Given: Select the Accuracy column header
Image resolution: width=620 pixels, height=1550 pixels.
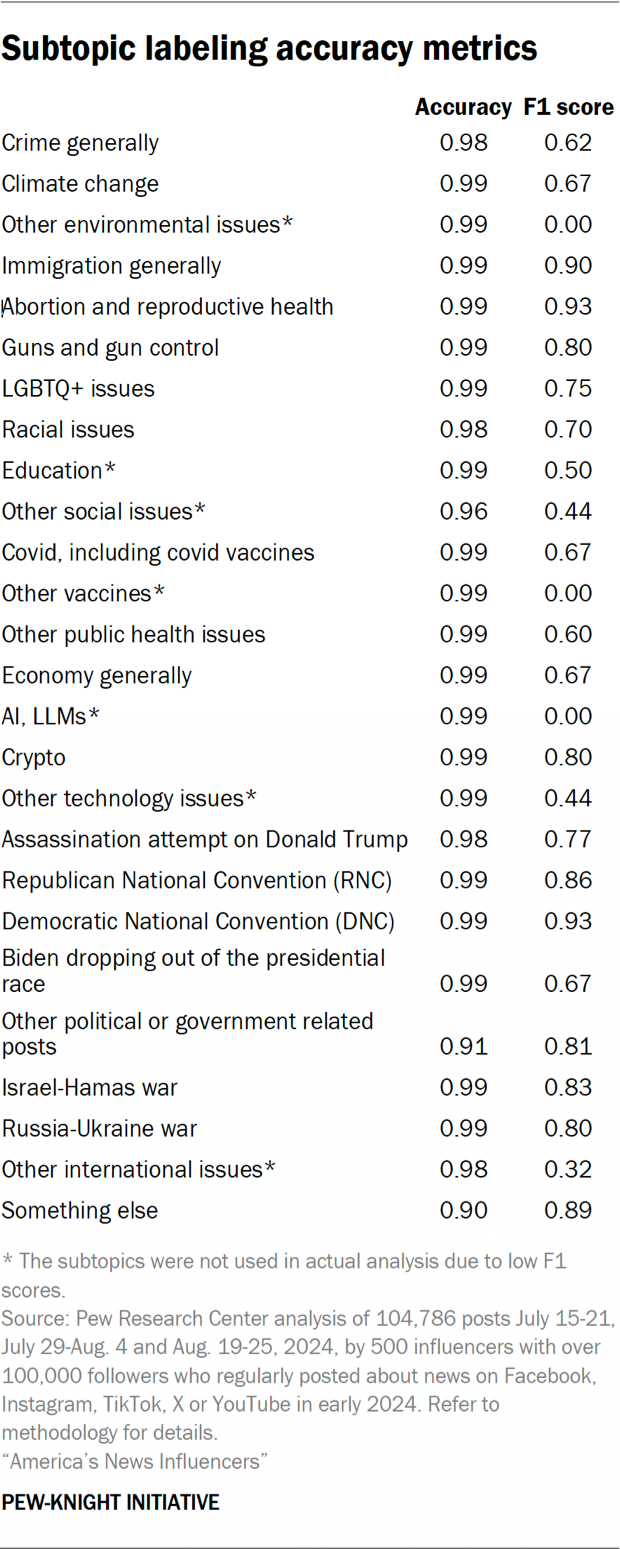Looking at the screenshot, I should [464, 108].
